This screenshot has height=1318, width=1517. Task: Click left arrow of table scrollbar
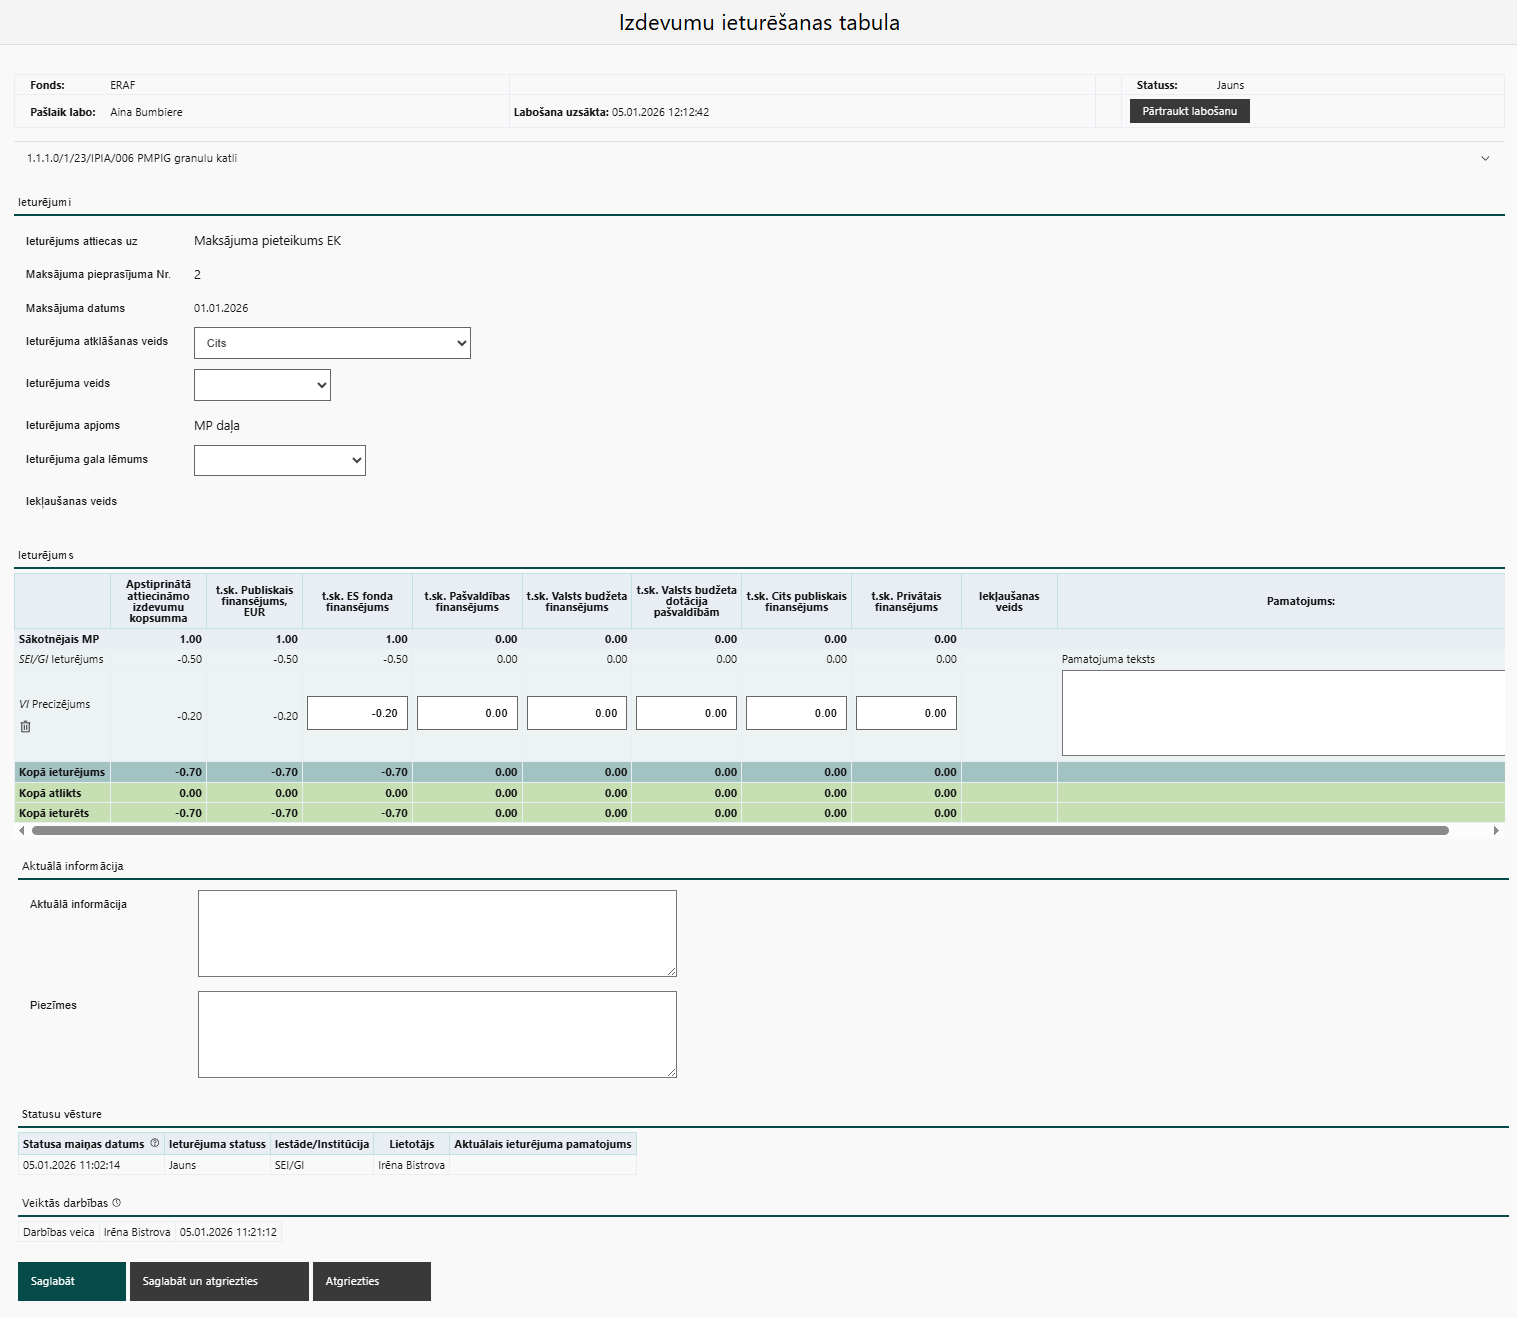(22, 831)
